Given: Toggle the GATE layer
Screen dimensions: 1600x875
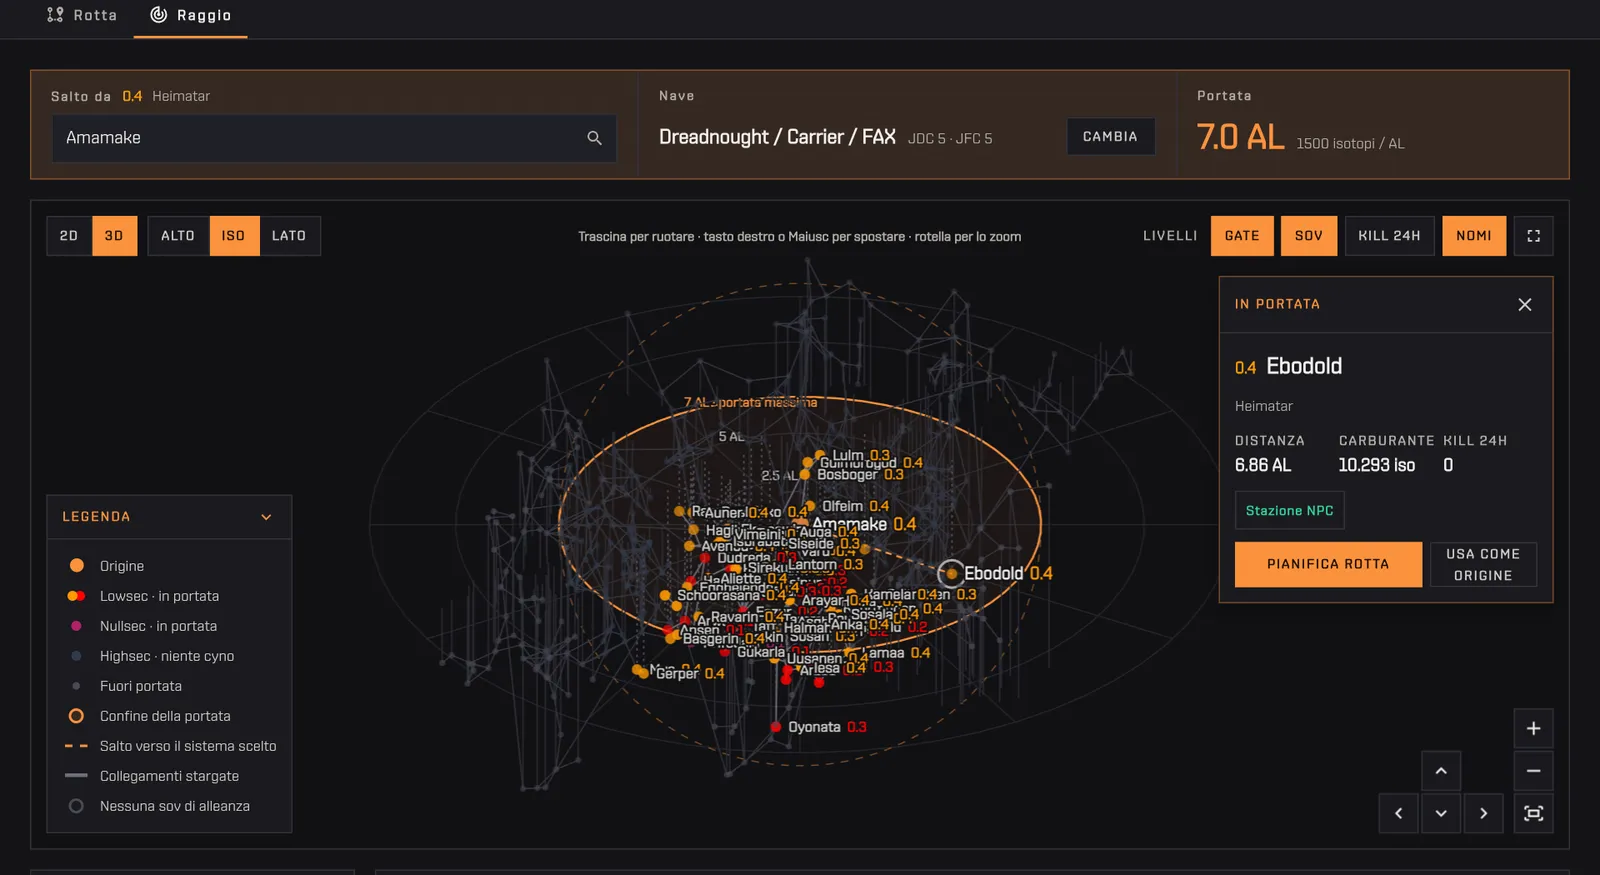Looking at the screenshot, I should tap(1242, 236).
